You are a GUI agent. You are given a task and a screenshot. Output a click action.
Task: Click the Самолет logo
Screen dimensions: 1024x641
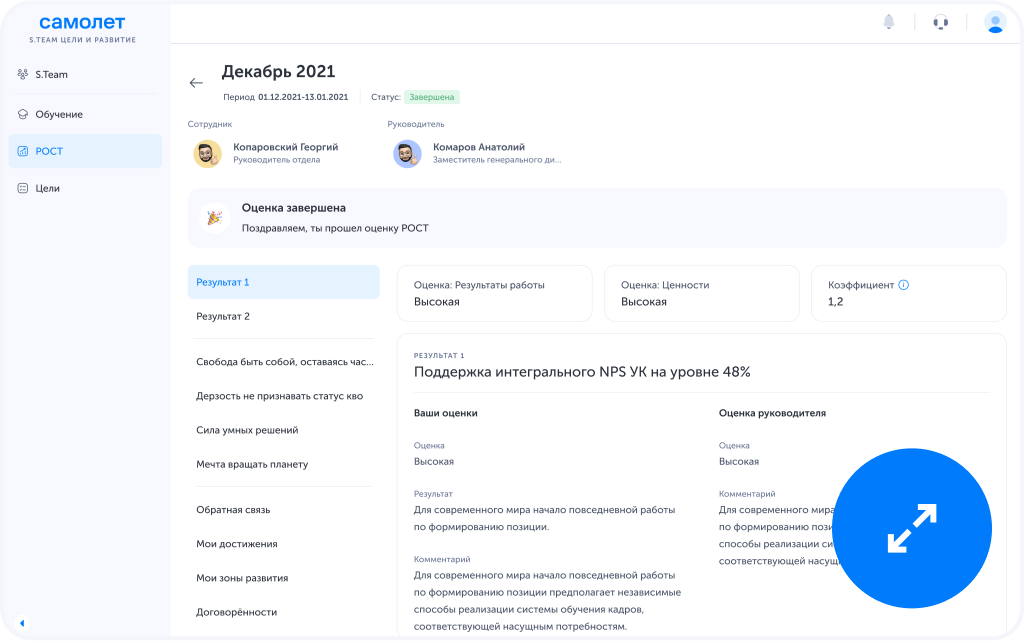pyautogui.click(x=83, y=22)
